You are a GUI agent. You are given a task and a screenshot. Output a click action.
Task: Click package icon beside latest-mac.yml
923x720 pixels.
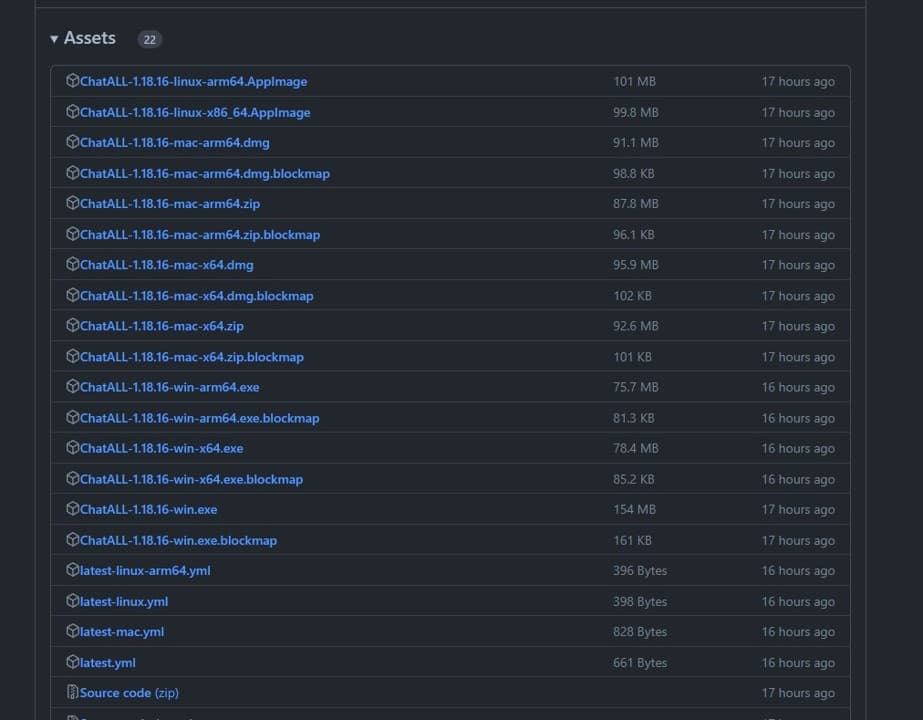72,631
